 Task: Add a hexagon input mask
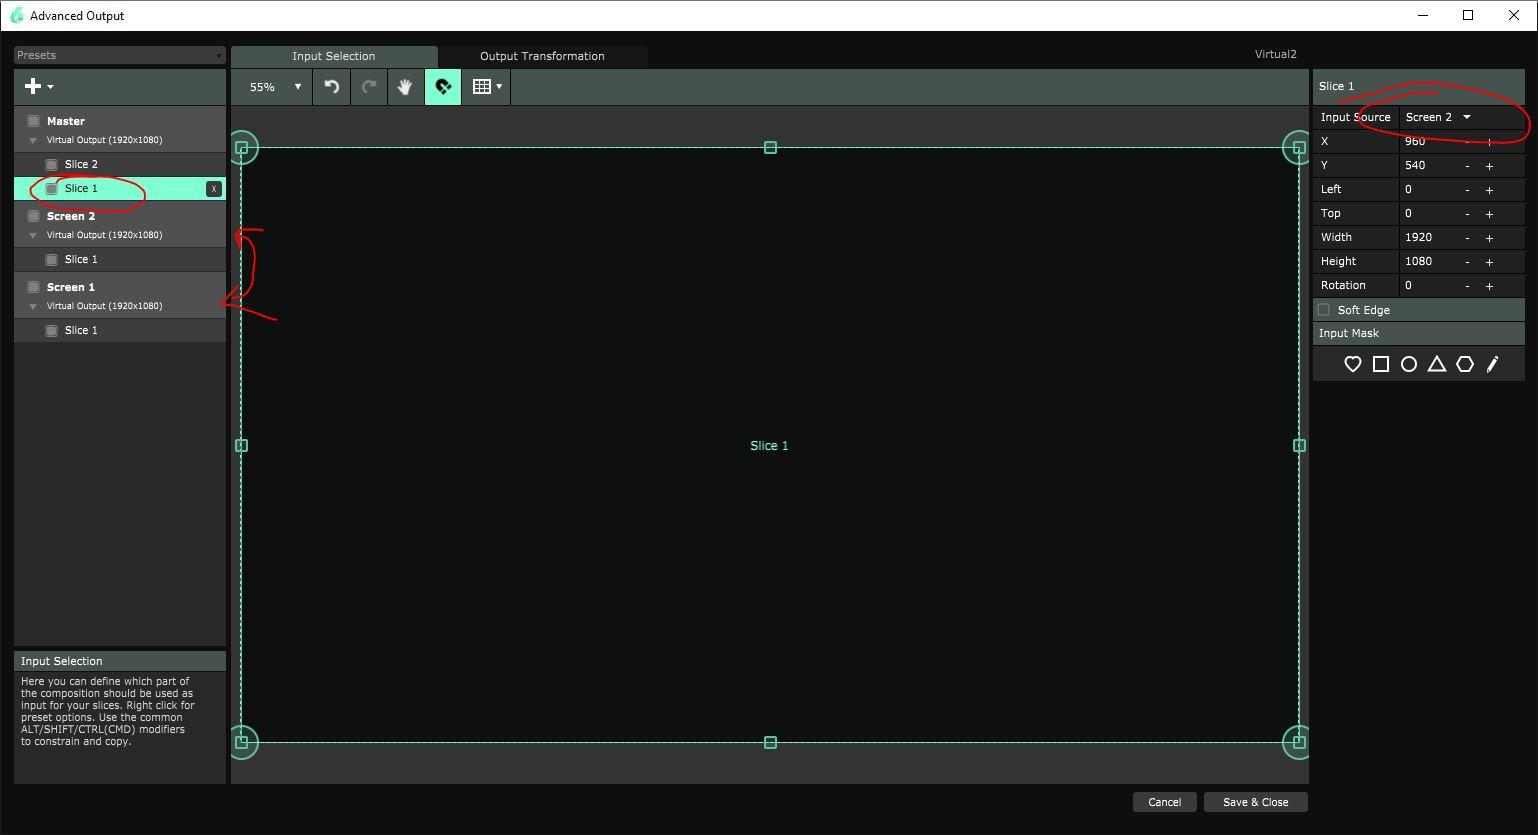click(1464, 364)
